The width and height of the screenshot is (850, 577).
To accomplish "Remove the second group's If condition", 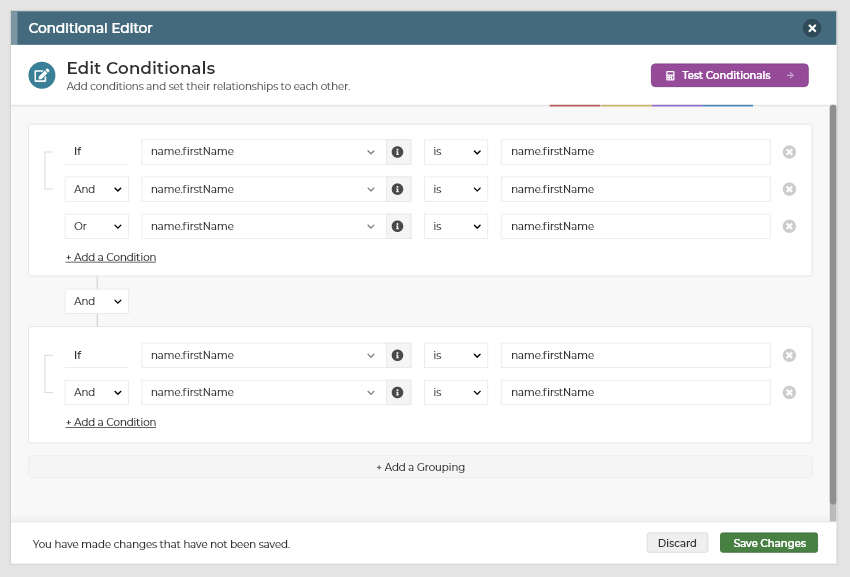I will [789, 355].
